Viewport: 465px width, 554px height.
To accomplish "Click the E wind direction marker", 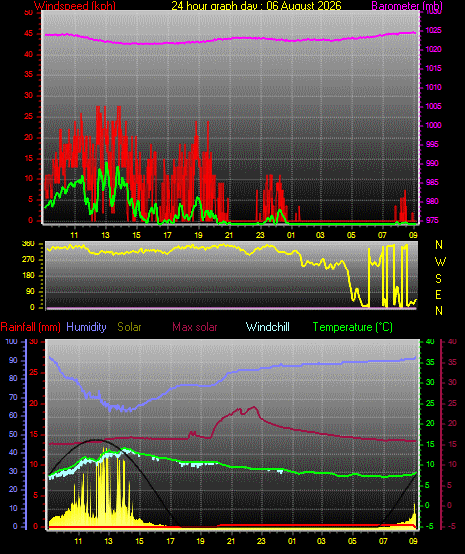I will click(x=438, y=295).
